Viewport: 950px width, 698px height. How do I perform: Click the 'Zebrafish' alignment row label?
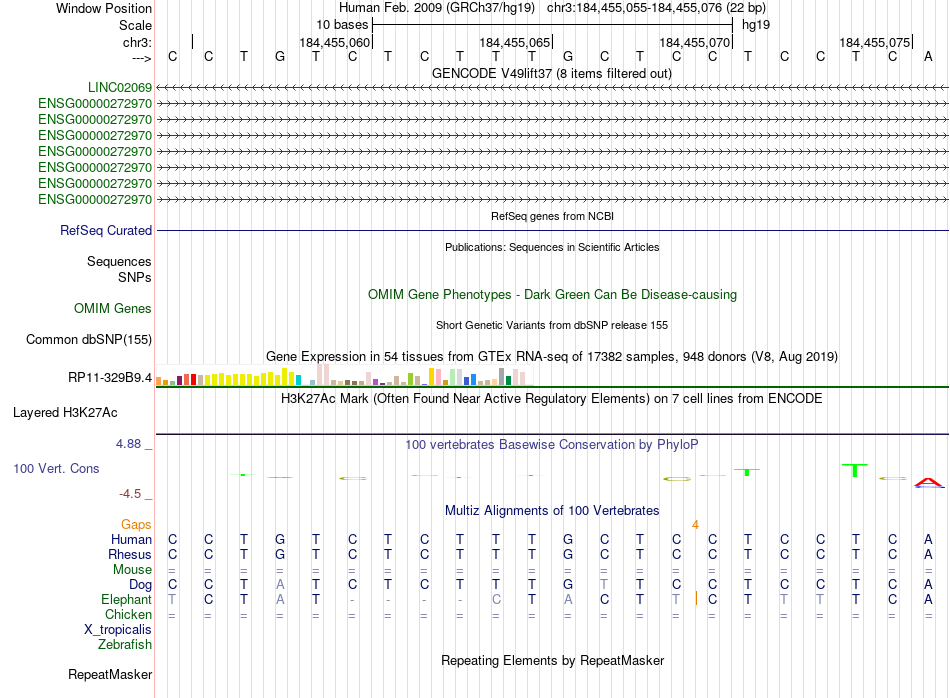click(125, 644)
